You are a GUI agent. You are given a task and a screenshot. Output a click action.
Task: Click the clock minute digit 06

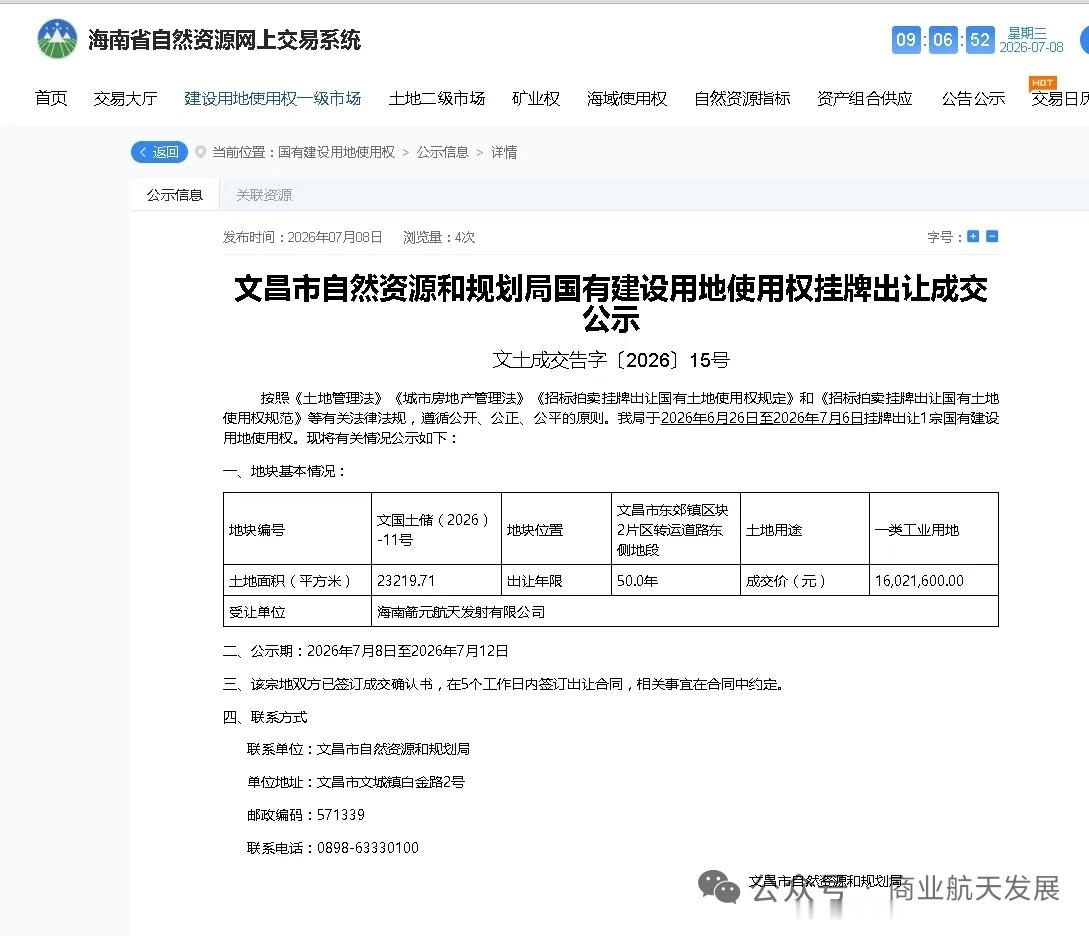[942, 40]
